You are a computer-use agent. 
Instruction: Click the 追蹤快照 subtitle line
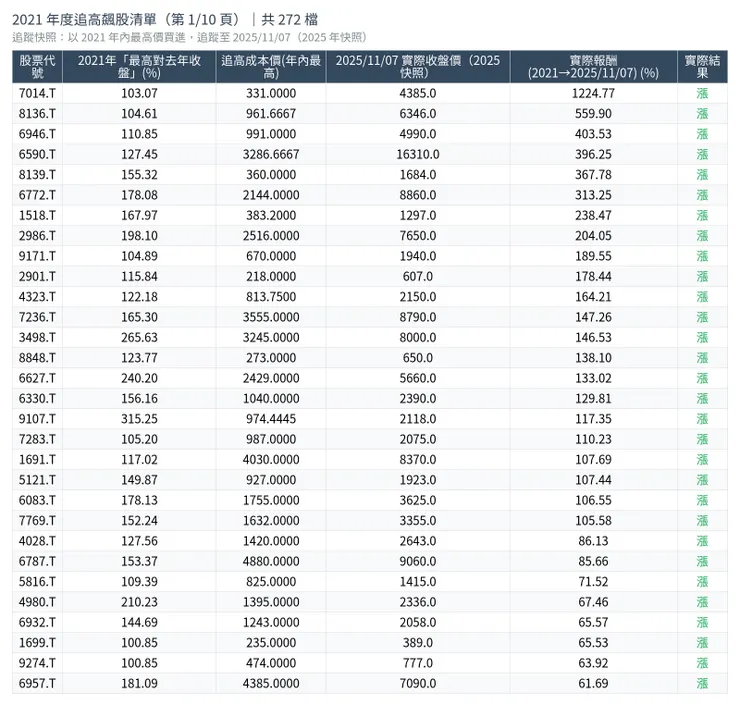tap(190, 37)
